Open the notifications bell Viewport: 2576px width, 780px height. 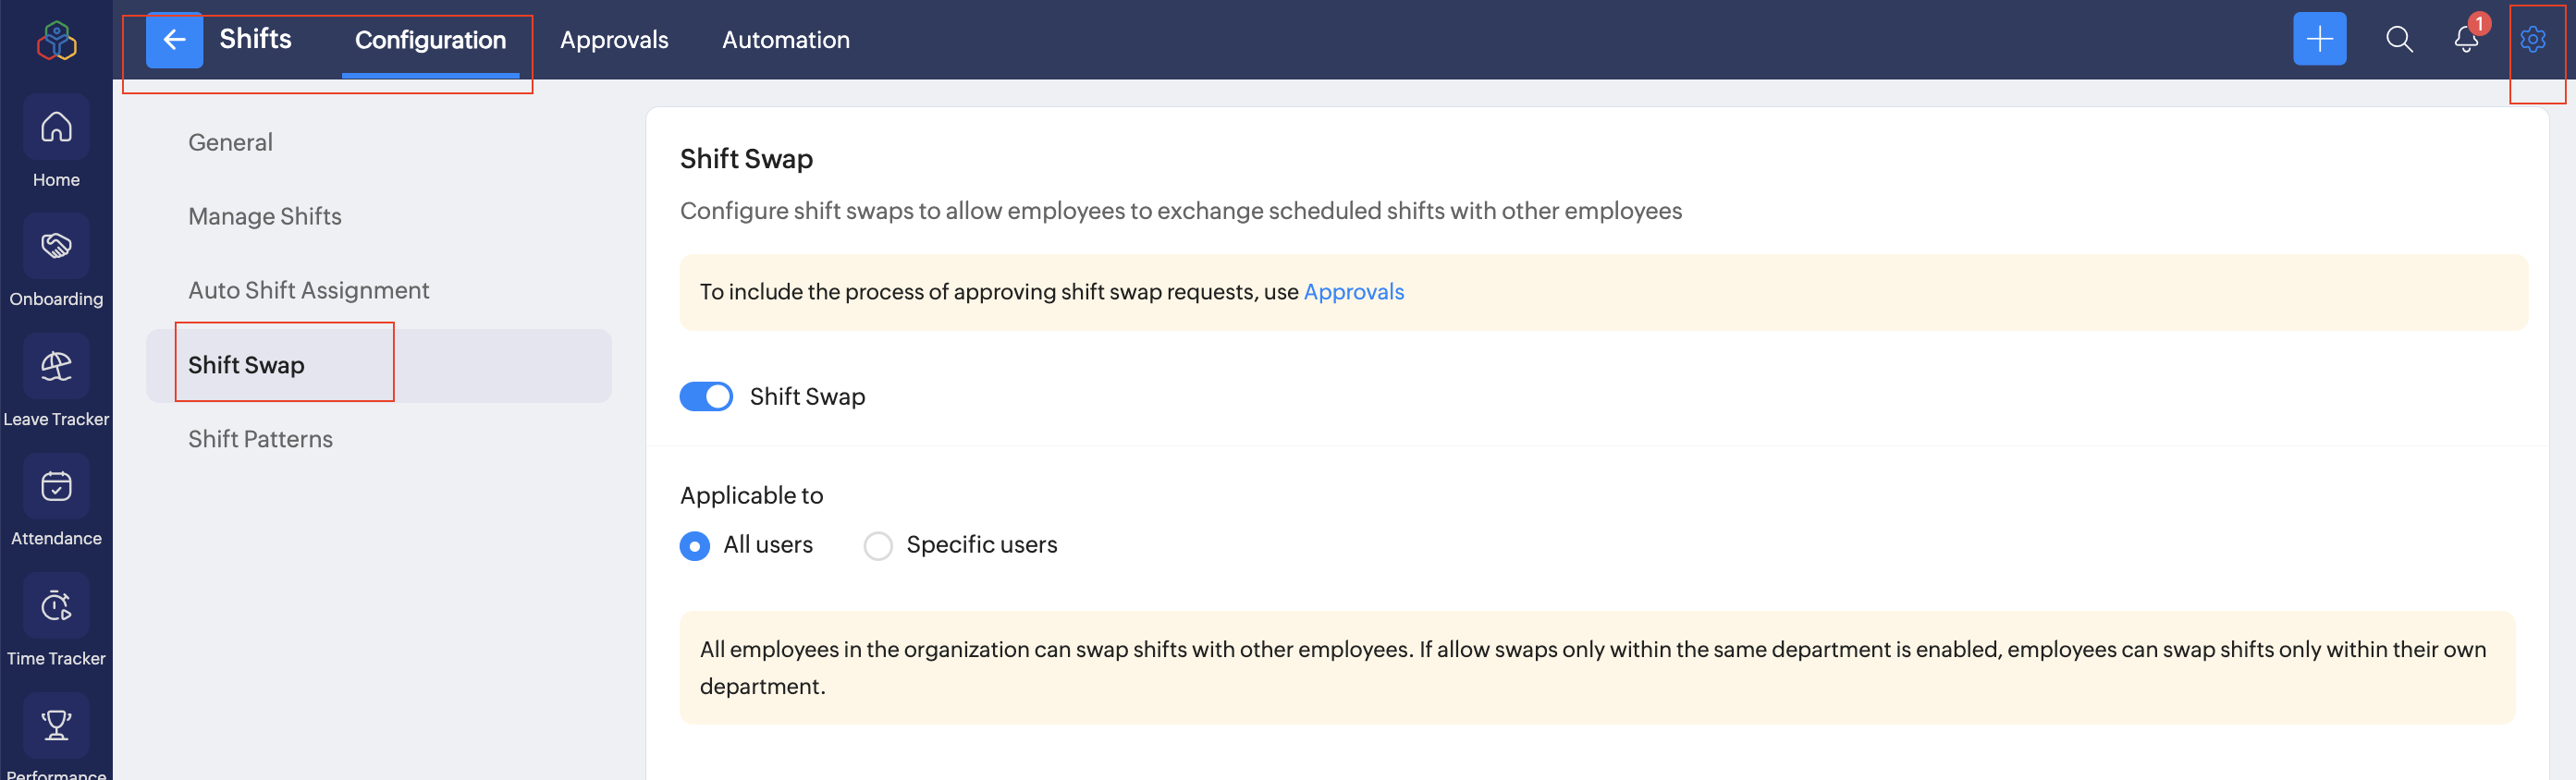point(2466,40)
